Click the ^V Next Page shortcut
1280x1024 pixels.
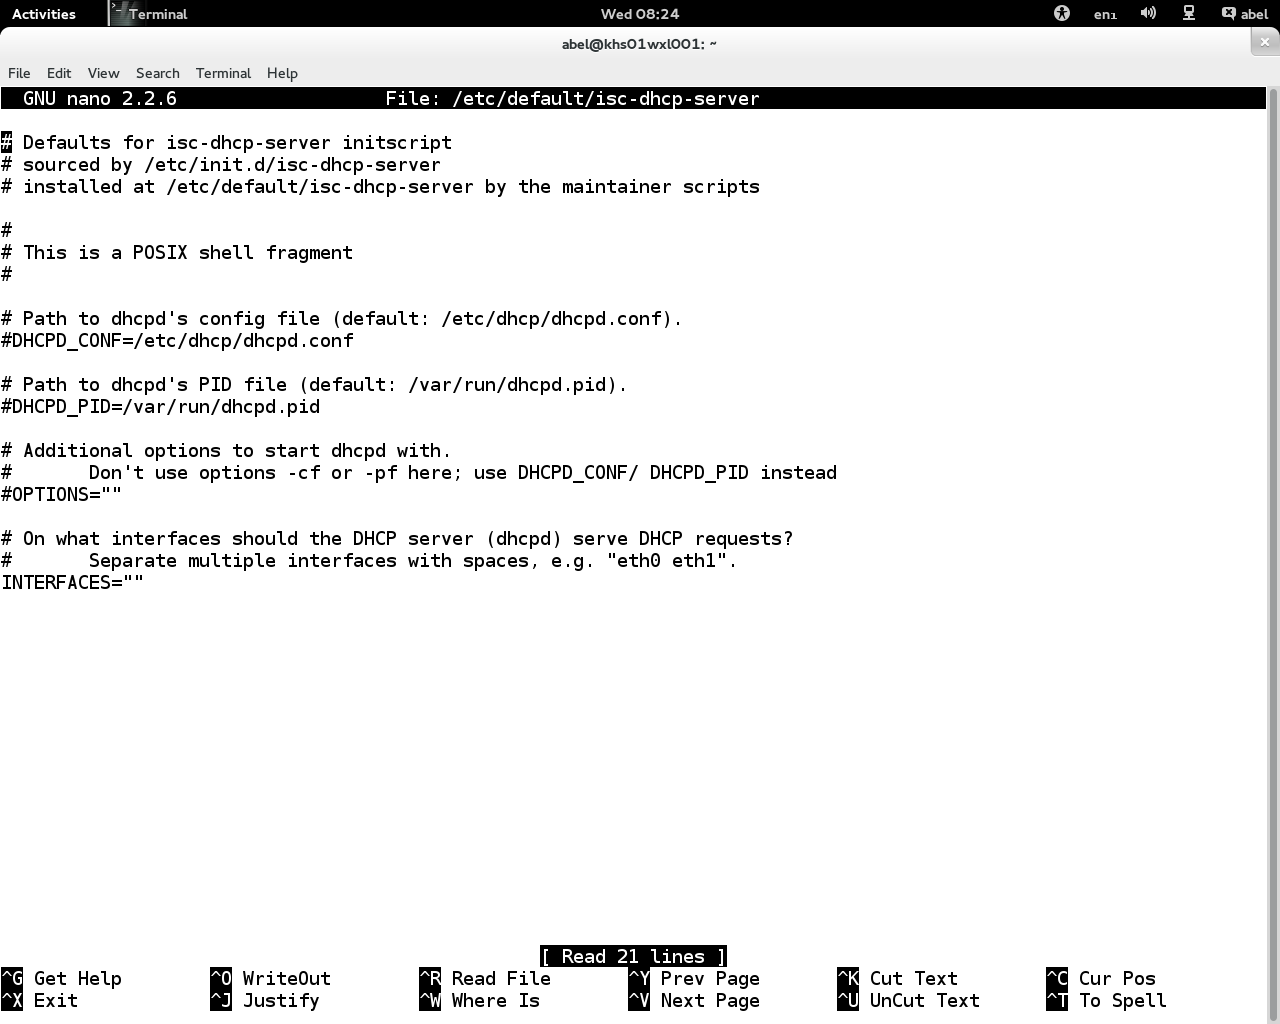(x=694, y=1001)
